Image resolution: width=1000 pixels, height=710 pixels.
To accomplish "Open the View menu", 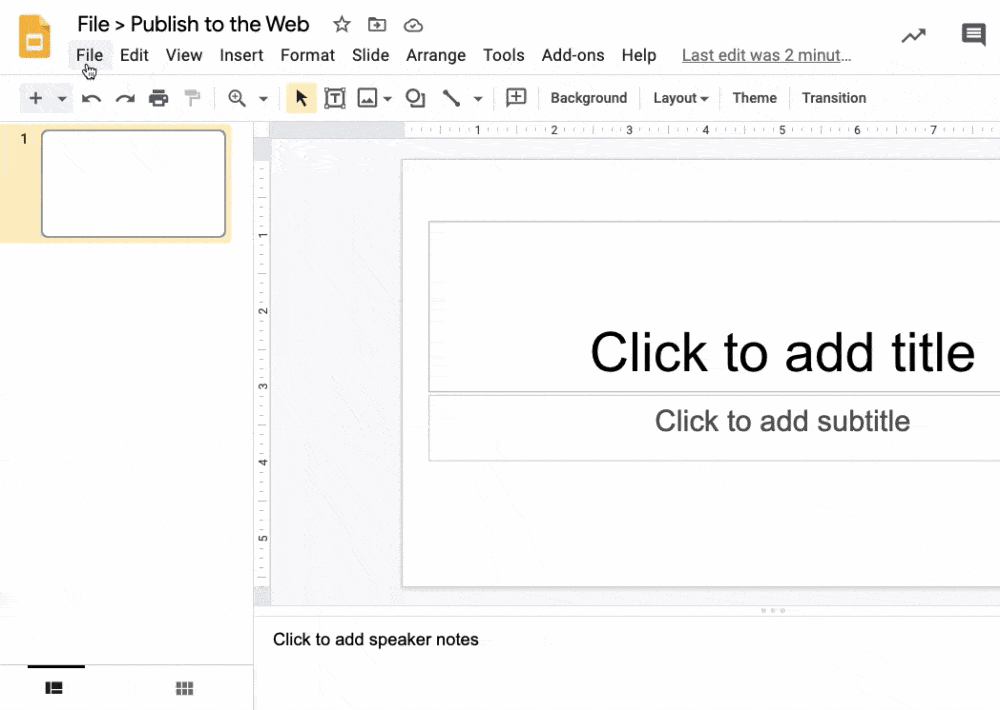I will [184, 55].
